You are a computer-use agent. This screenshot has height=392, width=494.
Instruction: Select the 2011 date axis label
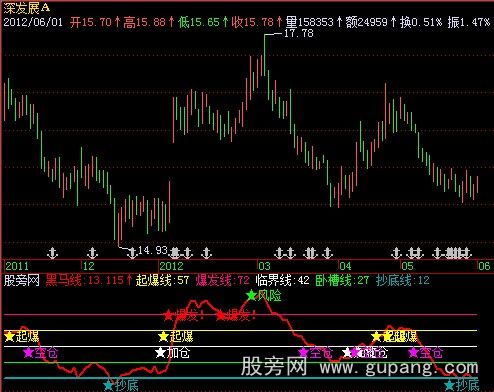pos(17,266)
